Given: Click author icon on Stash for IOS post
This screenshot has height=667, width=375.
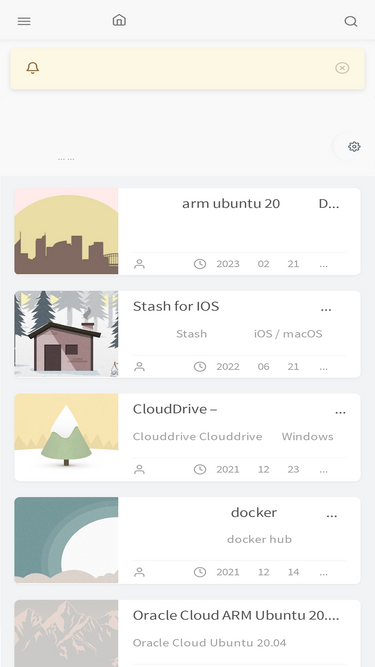Looking at the screenshot, I should [x=139, y=367].
